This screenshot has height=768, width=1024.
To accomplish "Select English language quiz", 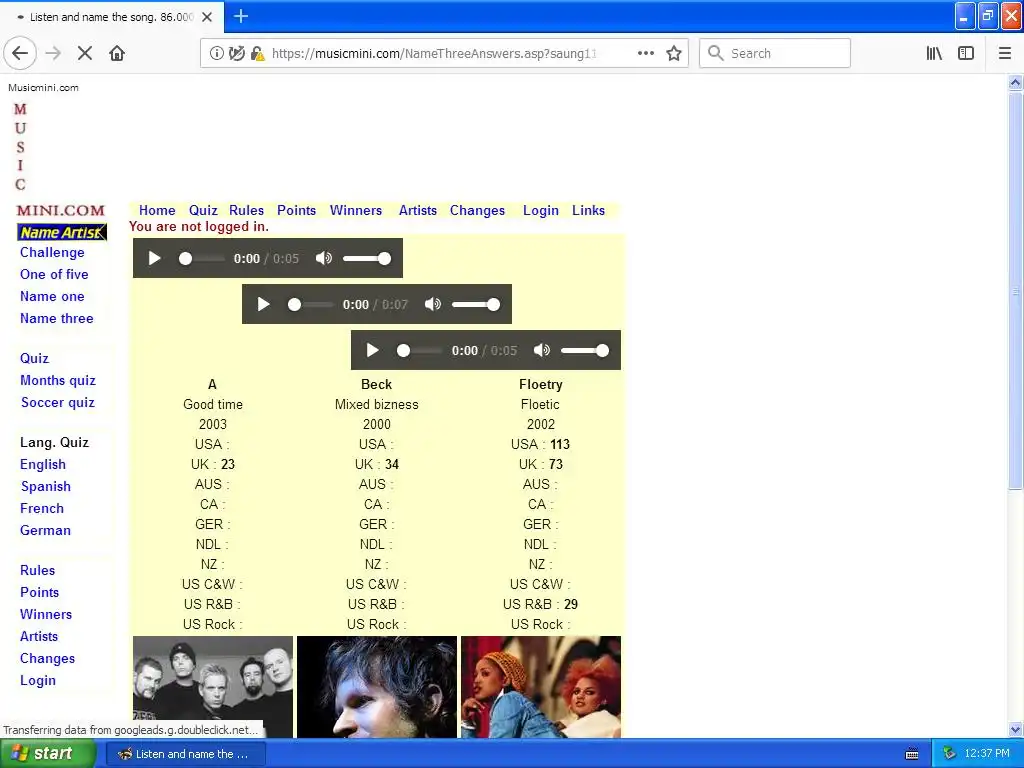I will click(x=43, y=464).
